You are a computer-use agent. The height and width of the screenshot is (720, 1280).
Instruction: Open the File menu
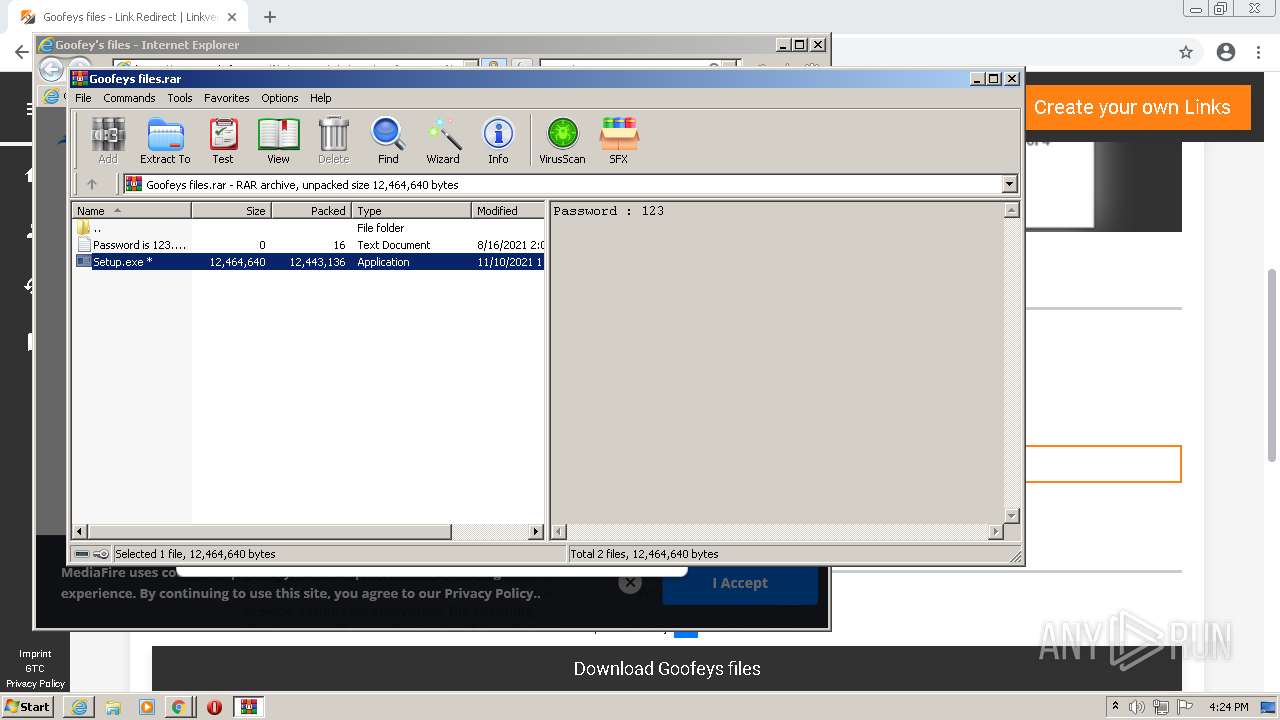click(83, 98)
